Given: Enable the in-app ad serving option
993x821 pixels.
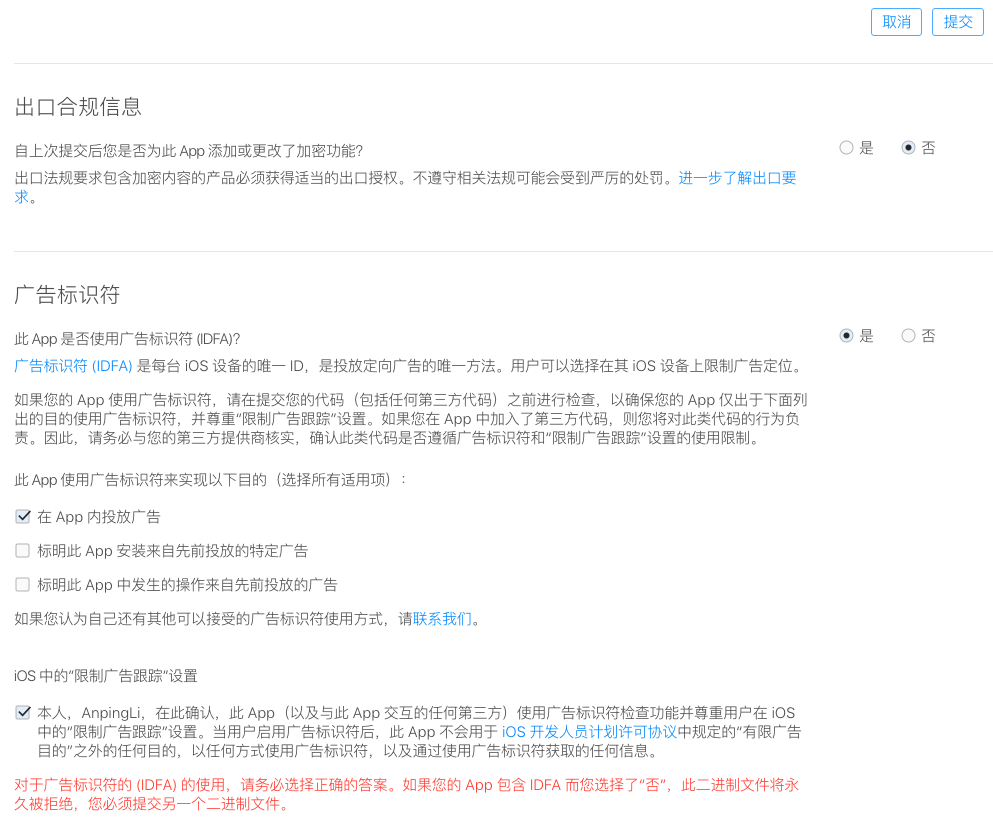Looking at the screenshot, I should 22,517.
